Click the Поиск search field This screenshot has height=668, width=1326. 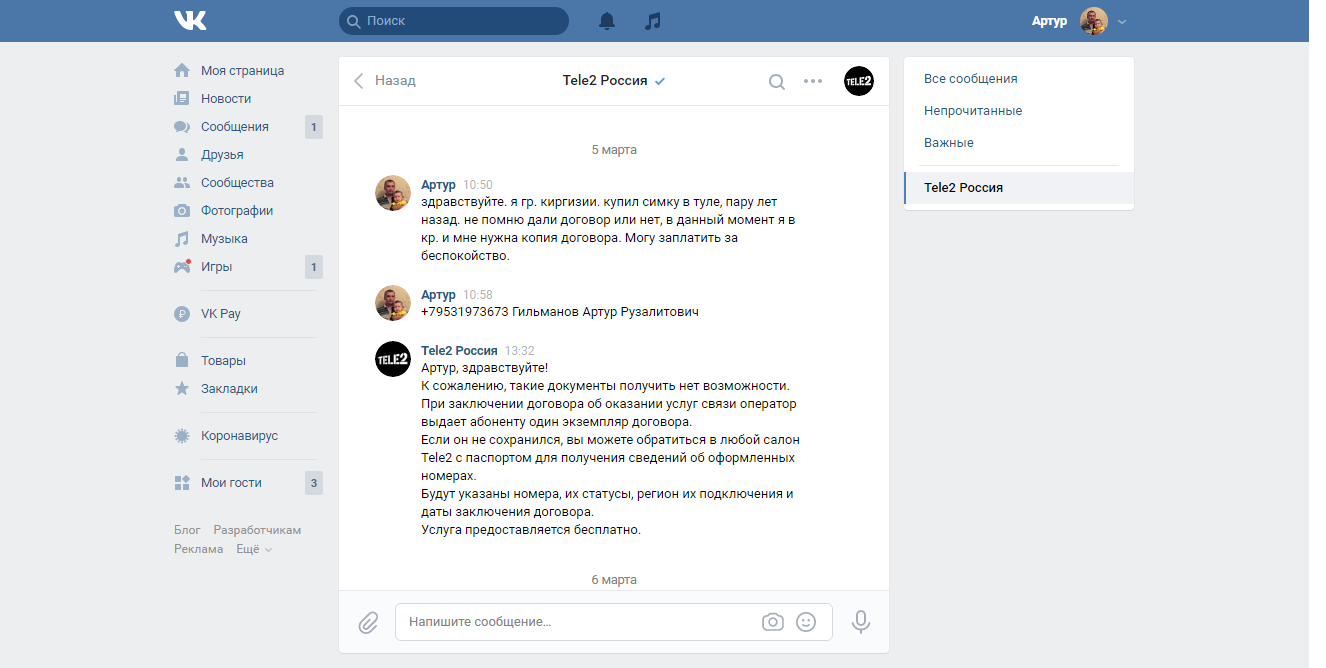(453, 21)
